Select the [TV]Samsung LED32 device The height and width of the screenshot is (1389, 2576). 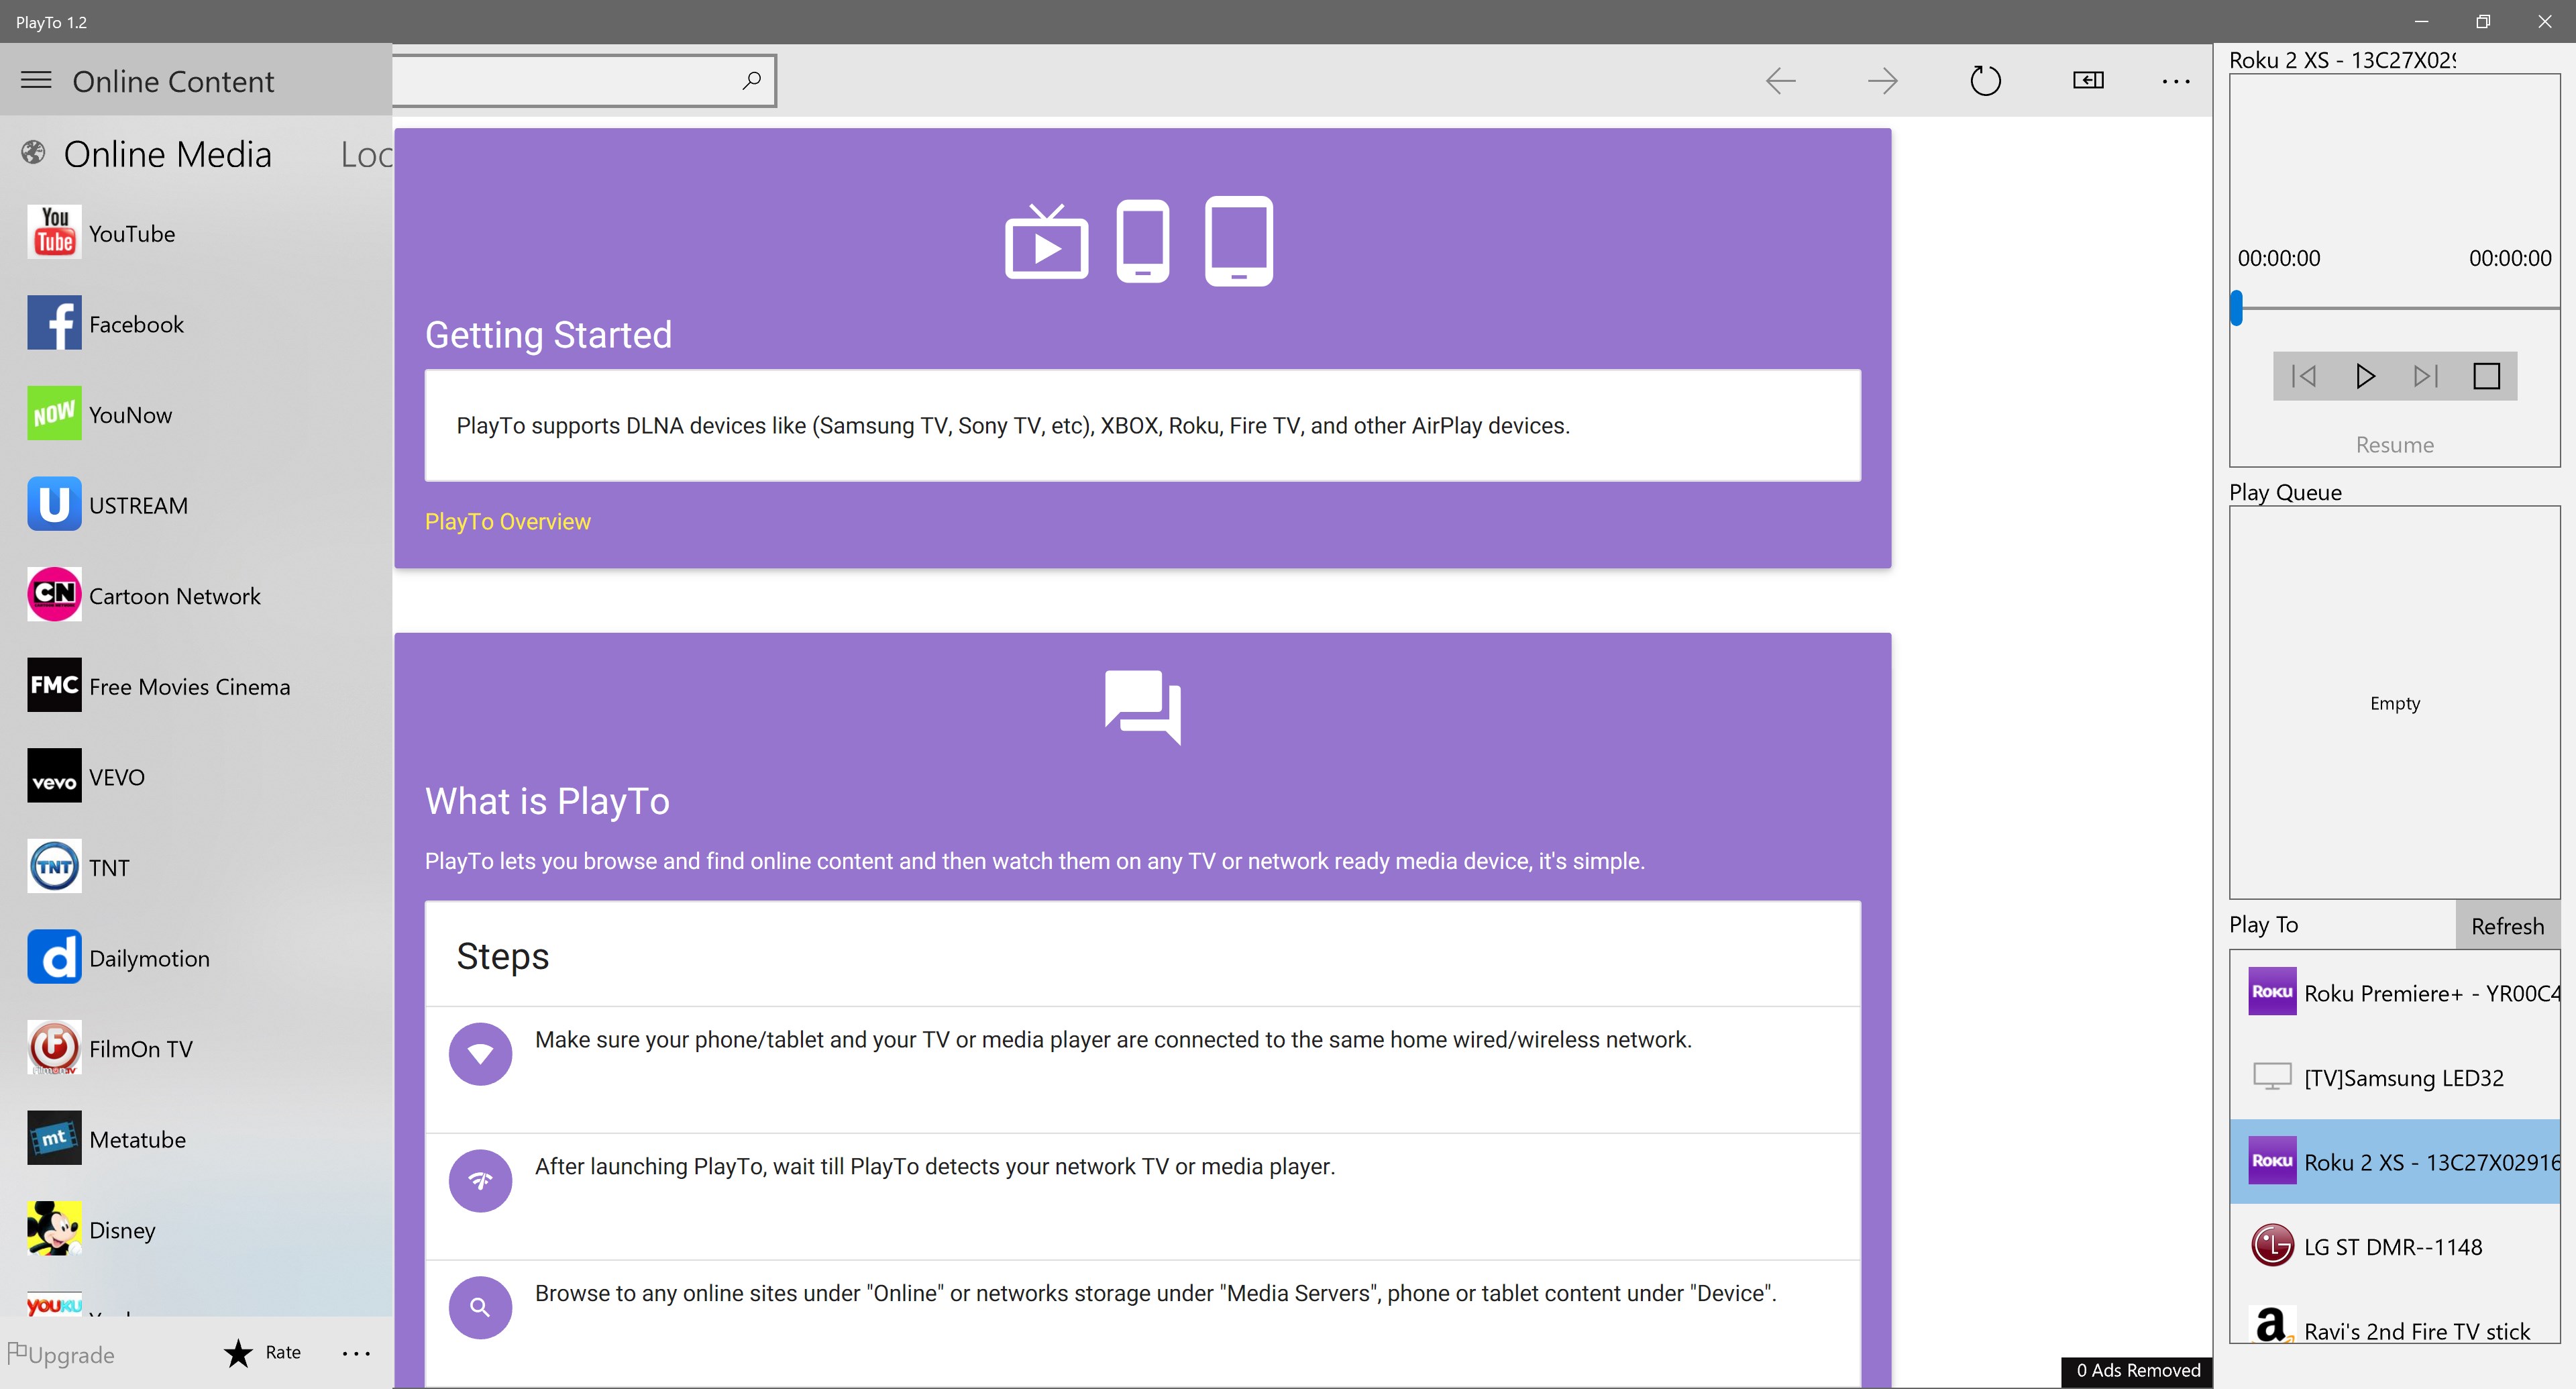point(2395,1077)
